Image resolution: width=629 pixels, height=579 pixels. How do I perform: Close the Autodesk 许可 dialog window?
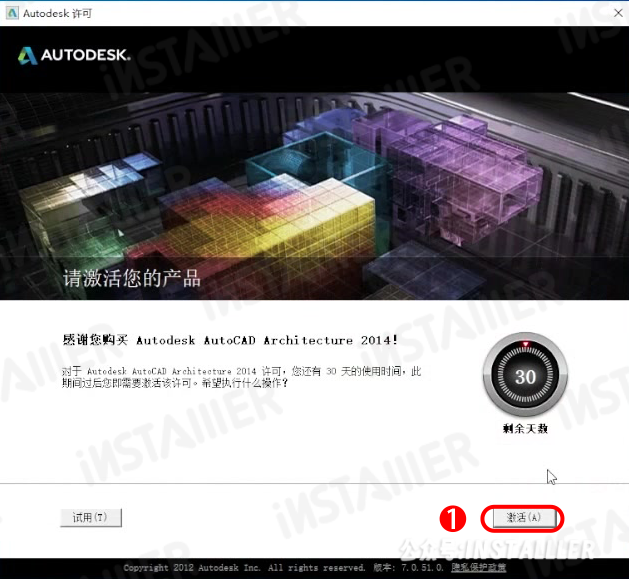618,13
